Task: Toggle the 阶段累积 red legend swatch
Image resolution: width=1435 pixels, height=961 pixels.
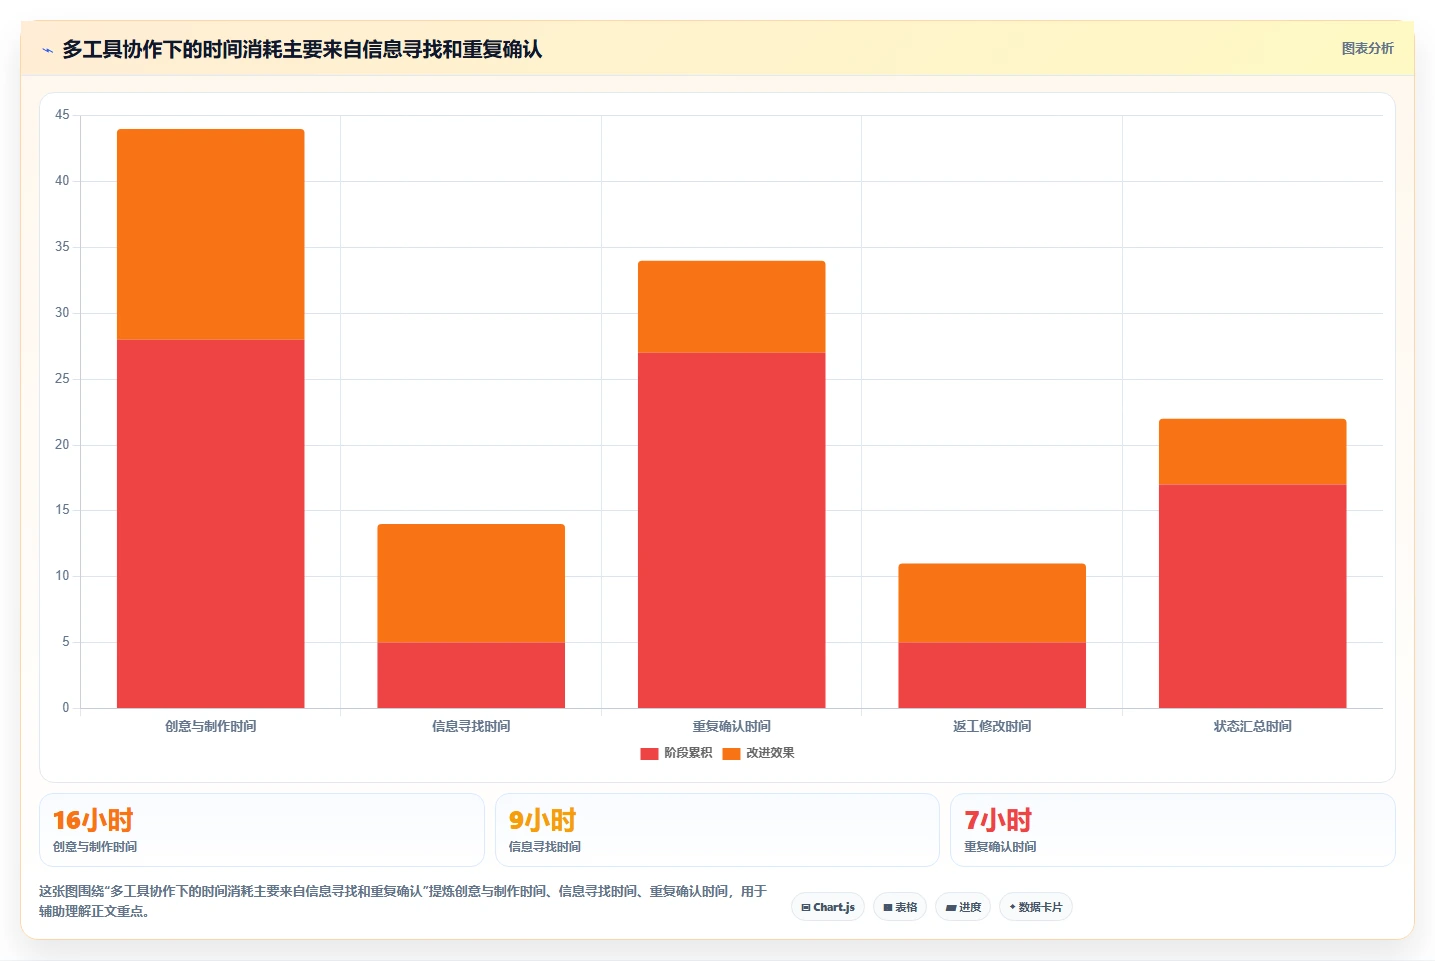Action: click(649, 753)
